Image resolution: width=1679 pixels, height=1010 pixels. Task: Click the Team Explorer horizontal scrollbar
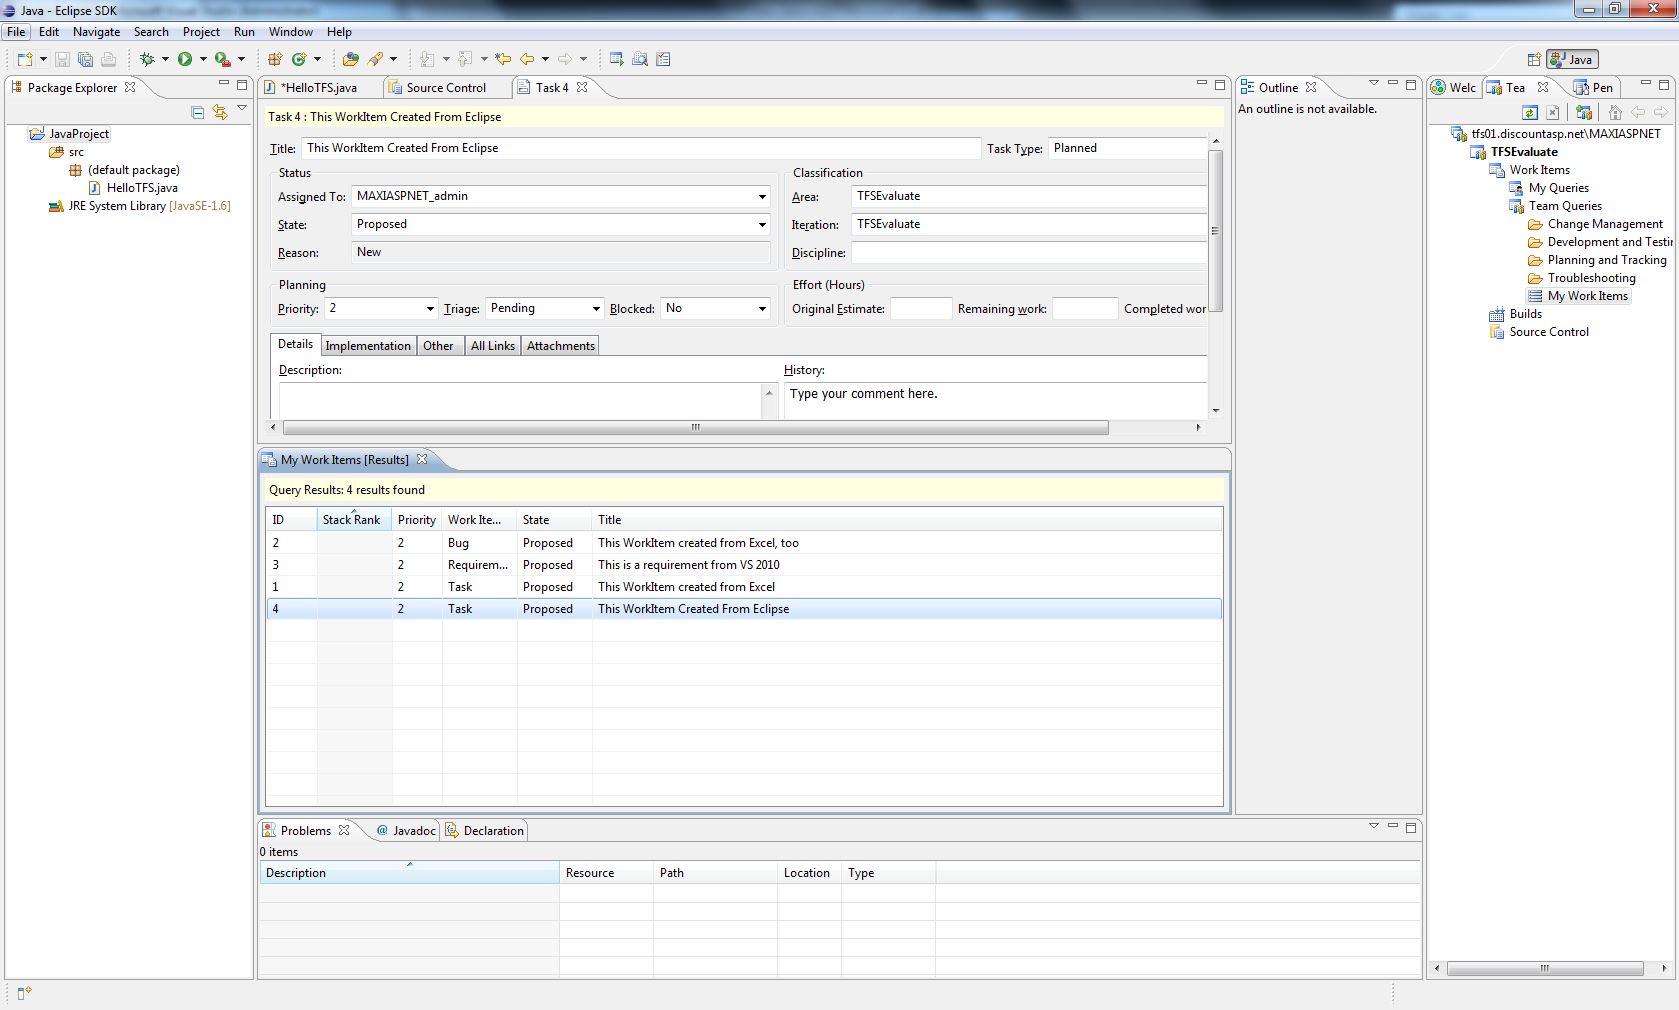tap(1545, 968)
